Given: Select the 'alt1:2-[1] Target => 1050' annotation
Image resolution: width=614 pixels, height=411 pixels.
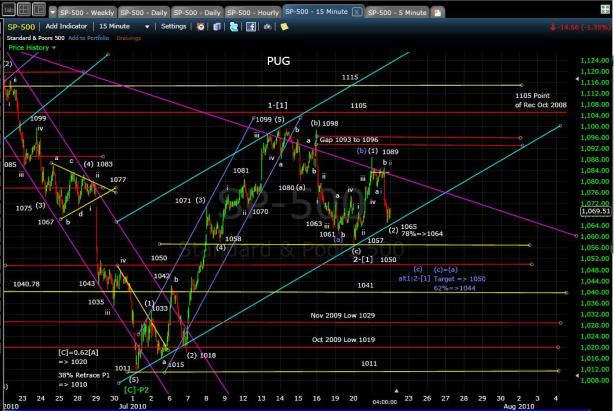Looking at the screenshot, I should coord(442,279).
